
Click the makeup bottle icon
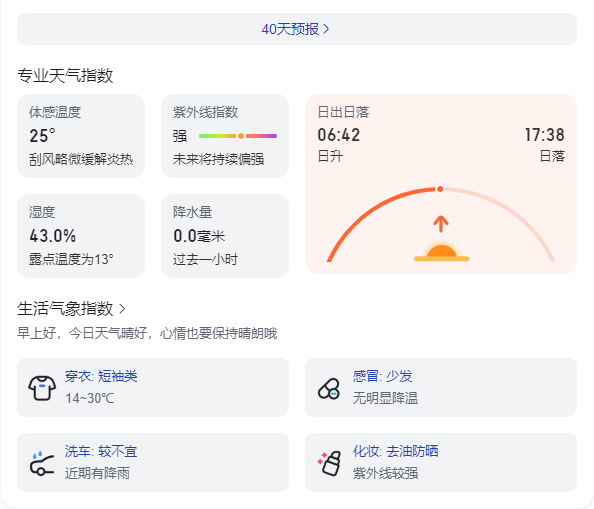click(329, 463)
